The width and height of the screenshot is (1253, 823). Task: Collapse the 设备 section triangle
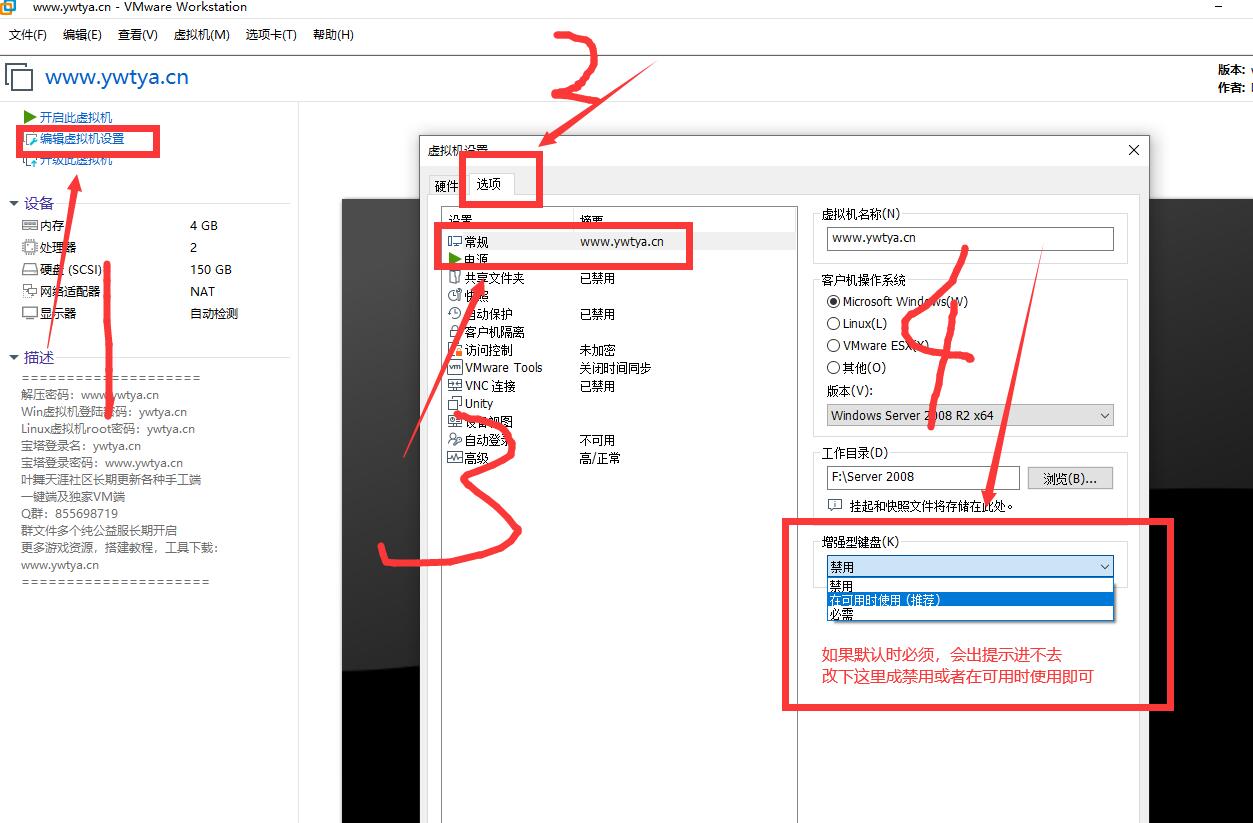(14, 203)
